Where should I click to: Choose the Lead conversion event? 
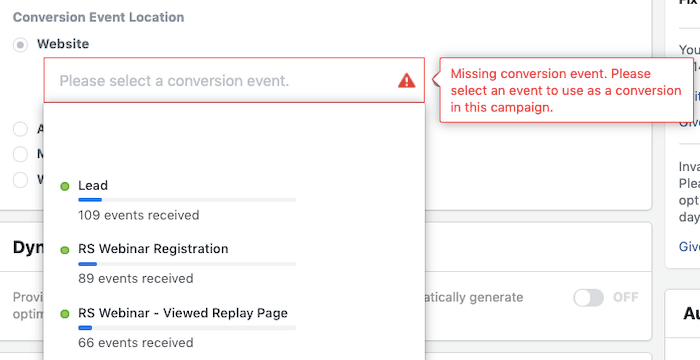tap(234, 200)
